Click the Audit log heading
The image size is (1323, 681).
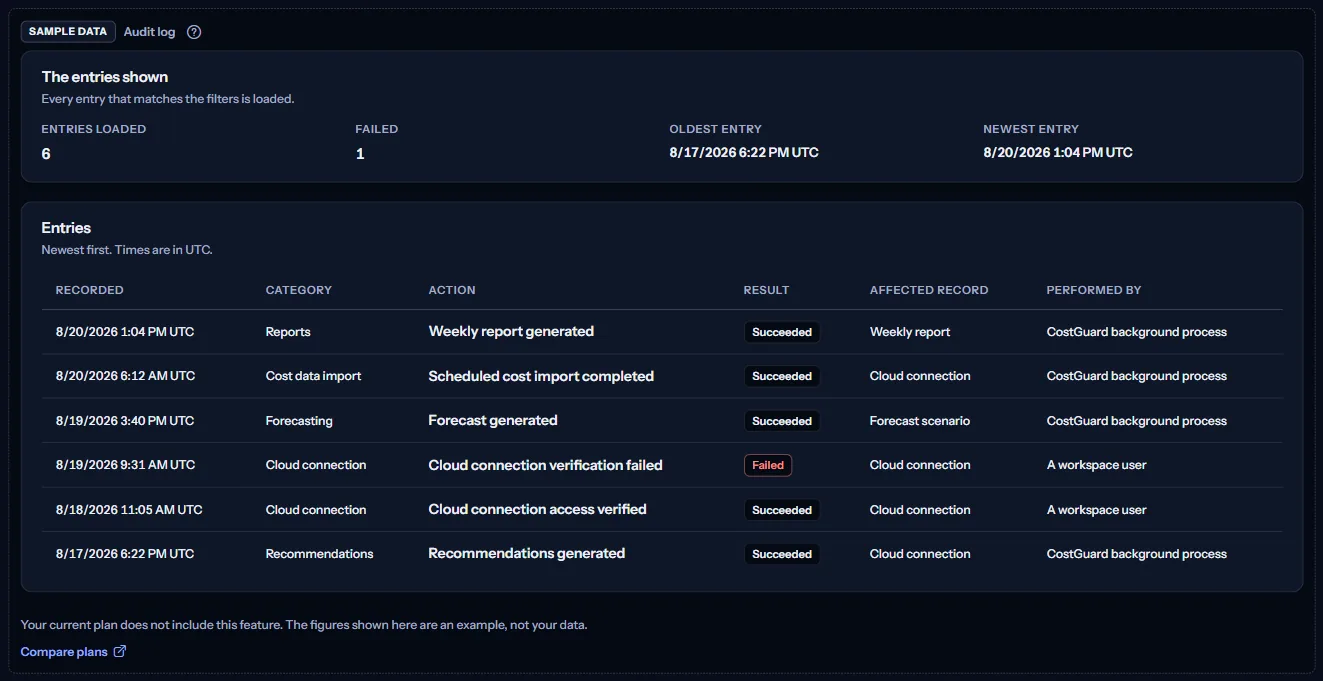pyautogui.click(x=149, y=32)
